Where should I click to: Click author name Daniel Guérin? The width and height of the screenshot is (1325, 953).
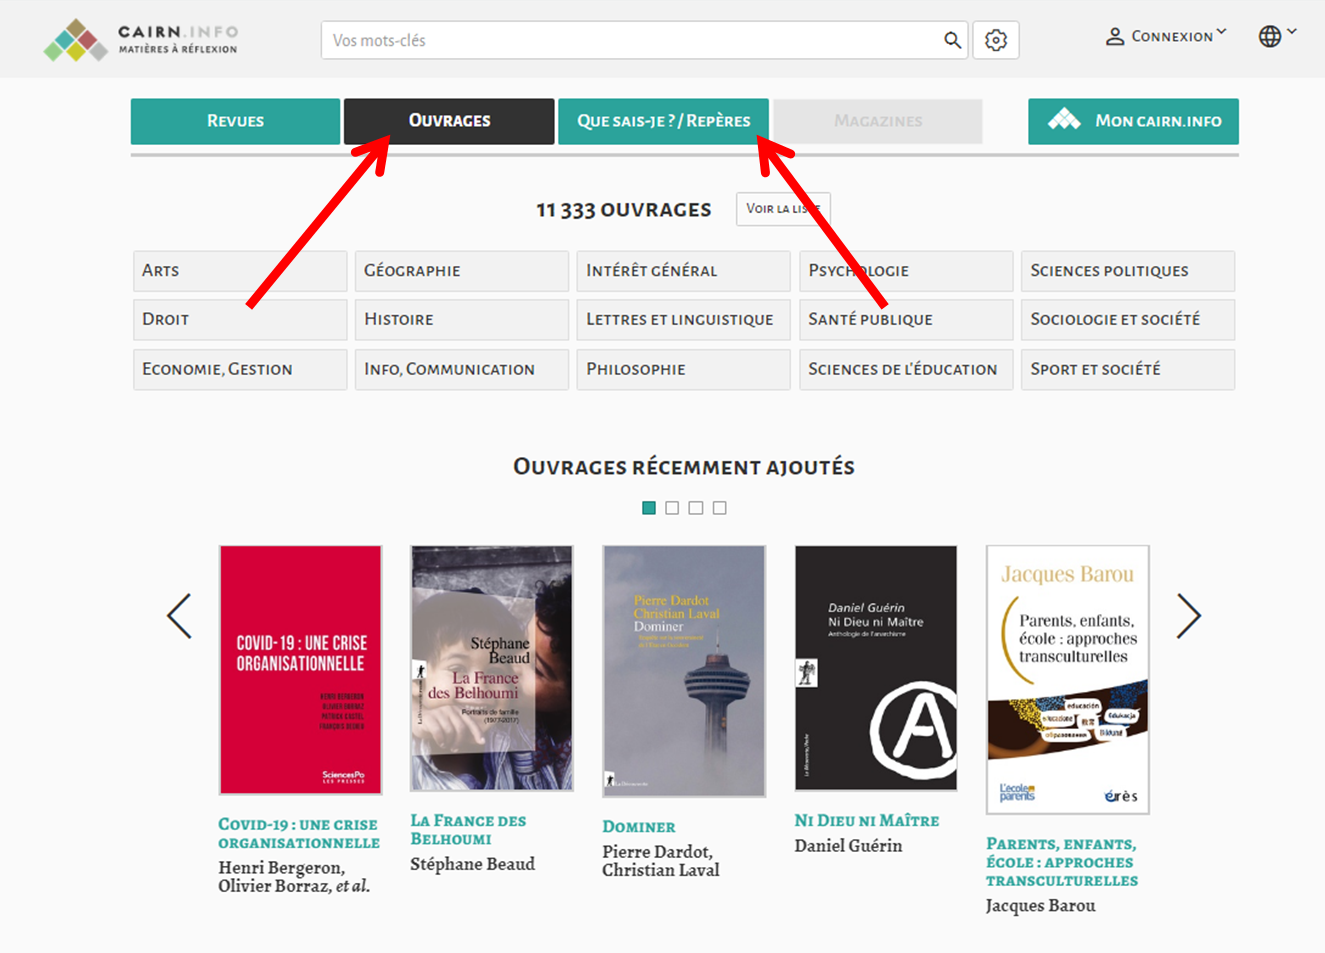(x=848, y=846)
